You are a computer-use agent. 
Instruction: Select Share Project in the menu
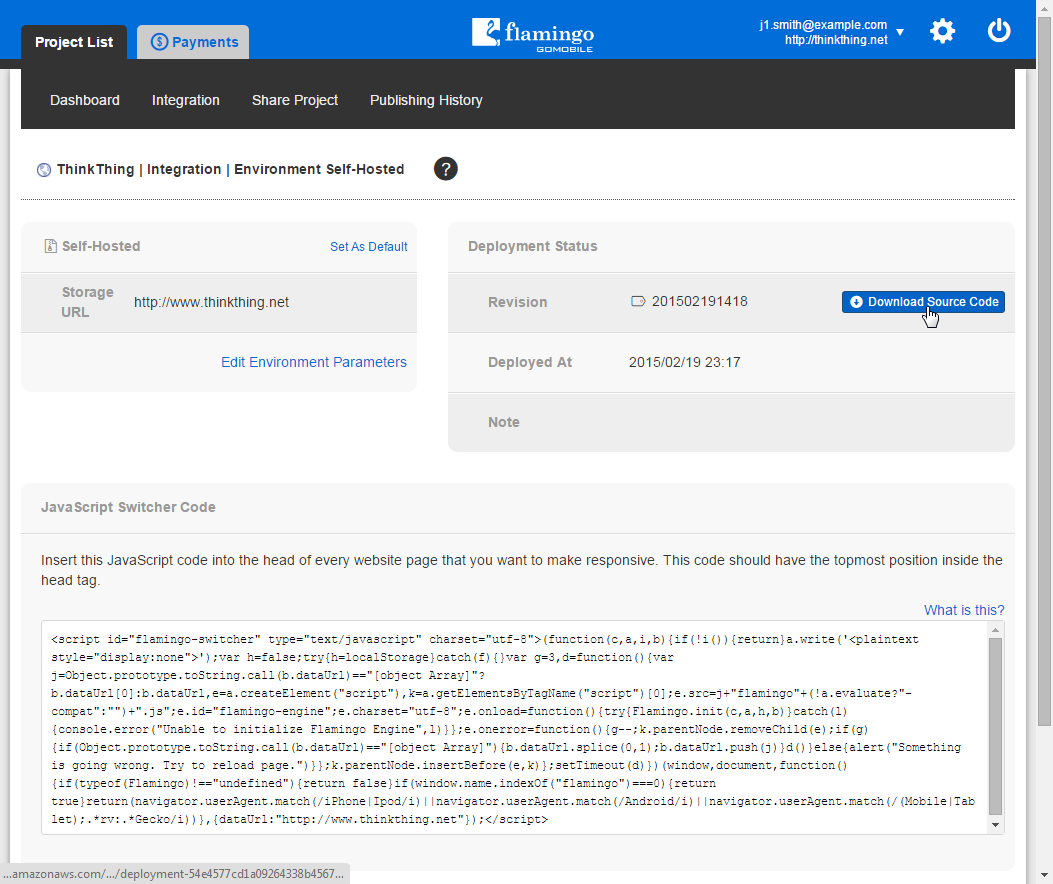[295, 100]
